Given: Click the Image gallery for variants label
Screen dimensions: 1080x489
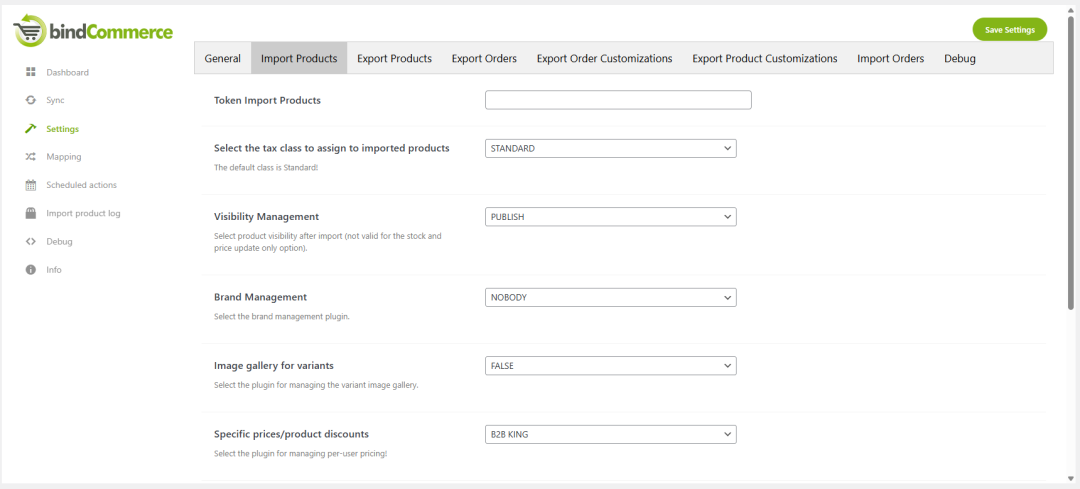Looking at the screenshot, I should [x=274, y=366].
